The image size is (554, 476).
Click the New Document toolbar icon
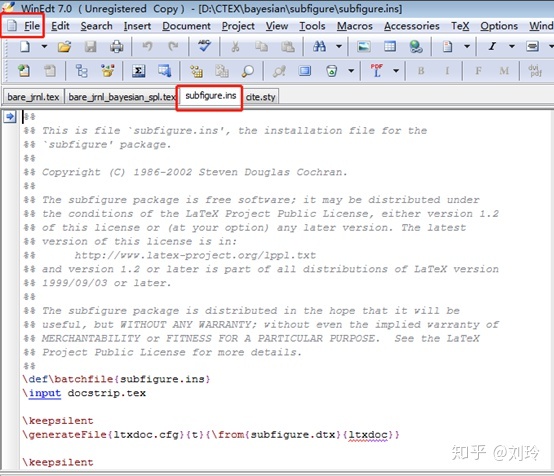click(25, 46)
